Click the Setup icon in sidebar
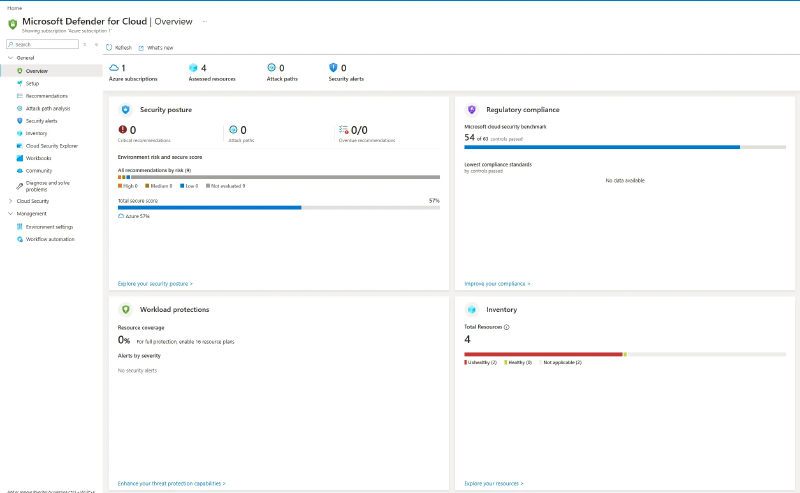The width and height of the screenshot is (800, 493). pos(20,83)
